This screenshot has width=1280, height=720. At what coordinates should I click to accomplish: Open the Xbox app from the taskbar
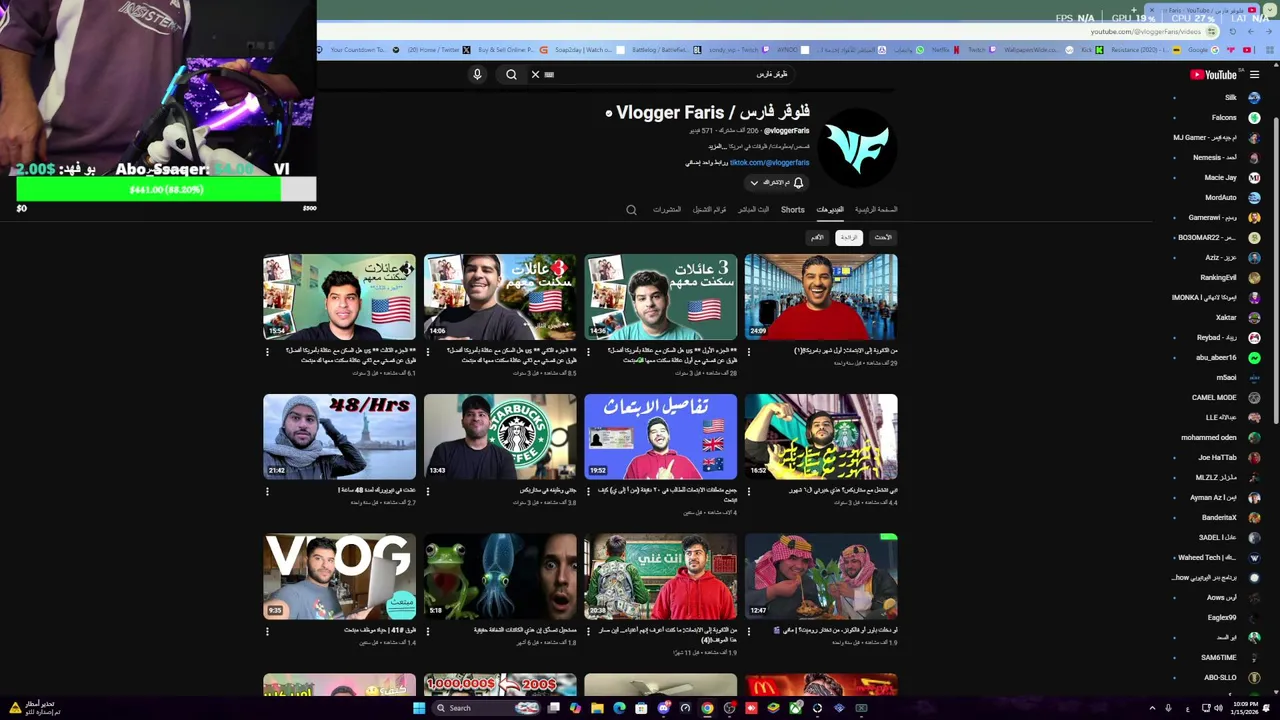pyautogui.click(x=795, y=708)
